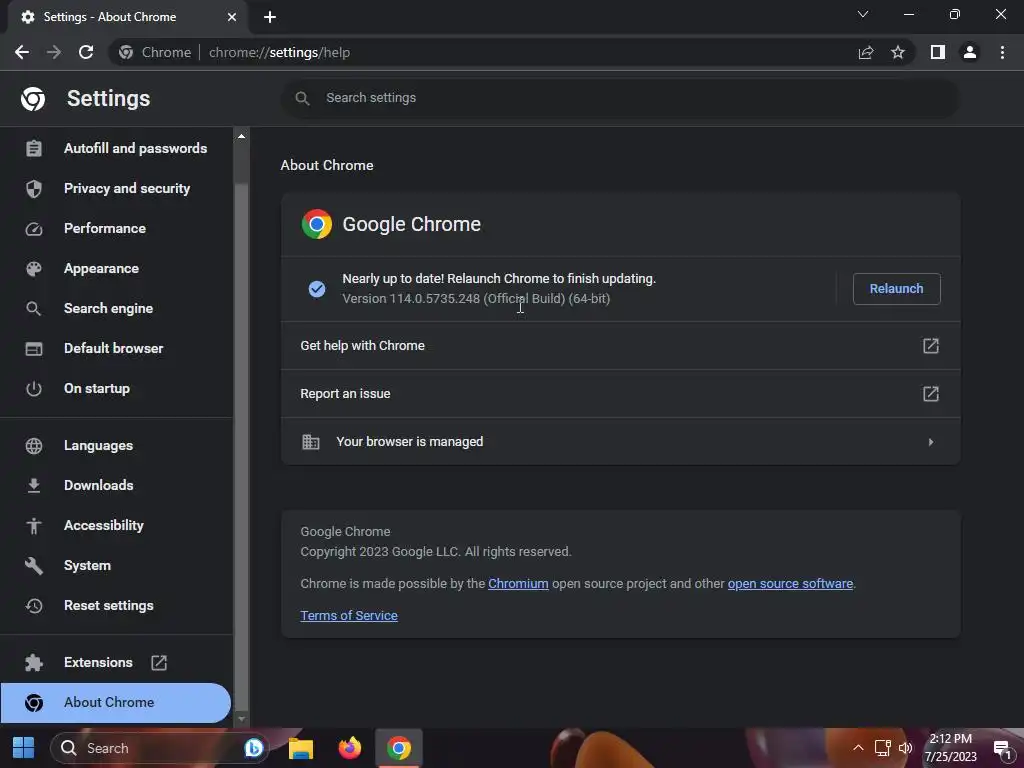Open Get help with Chrome external link icon
Image resolution: width=1024 pixels, height=768 pixels.
coord(931,345)
